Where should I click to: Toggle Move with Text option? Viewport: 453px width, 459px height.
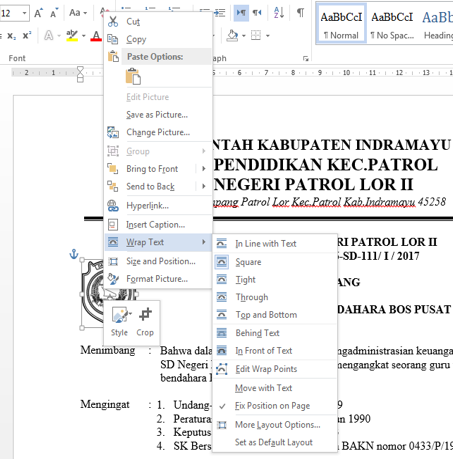pyautogui.click(x=263, y=388)
